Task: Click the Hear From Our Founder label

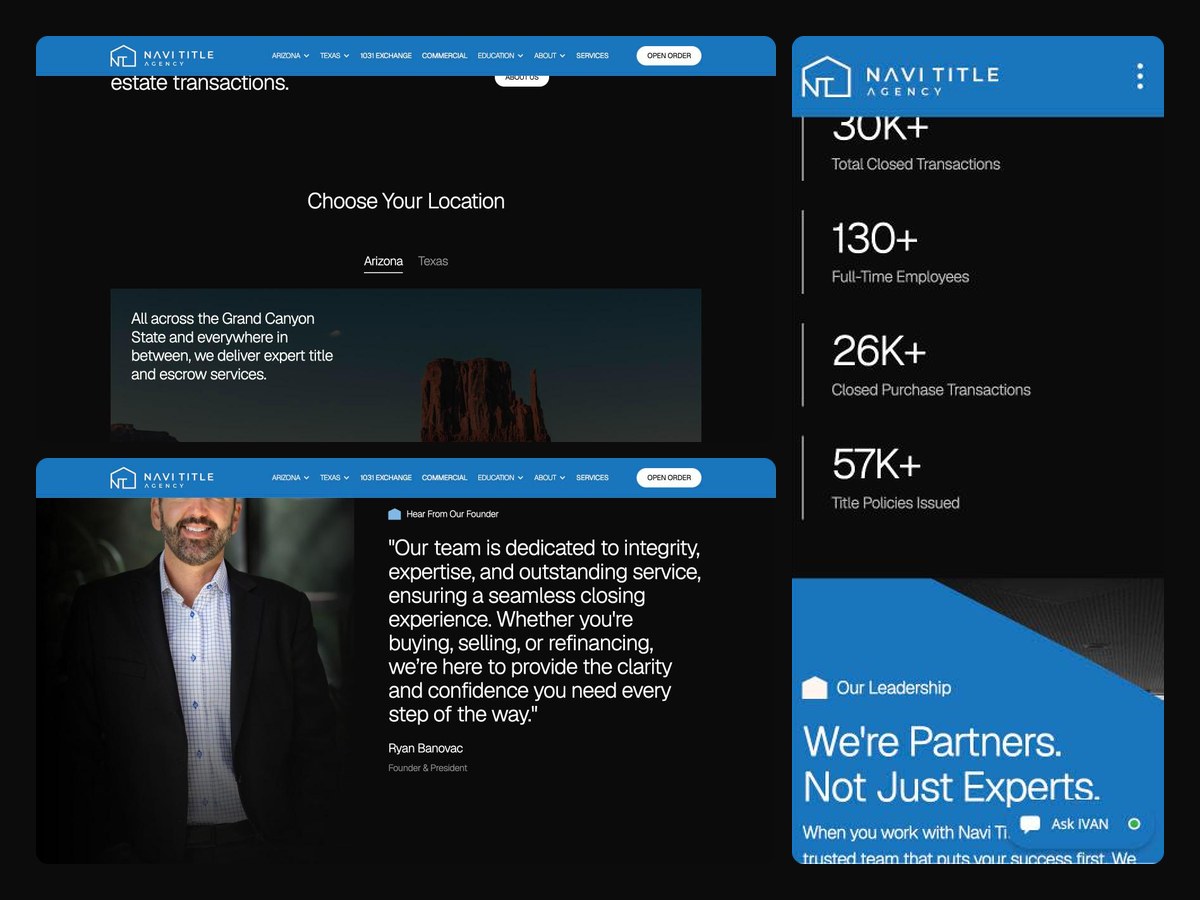Action: tap(452, 514)
